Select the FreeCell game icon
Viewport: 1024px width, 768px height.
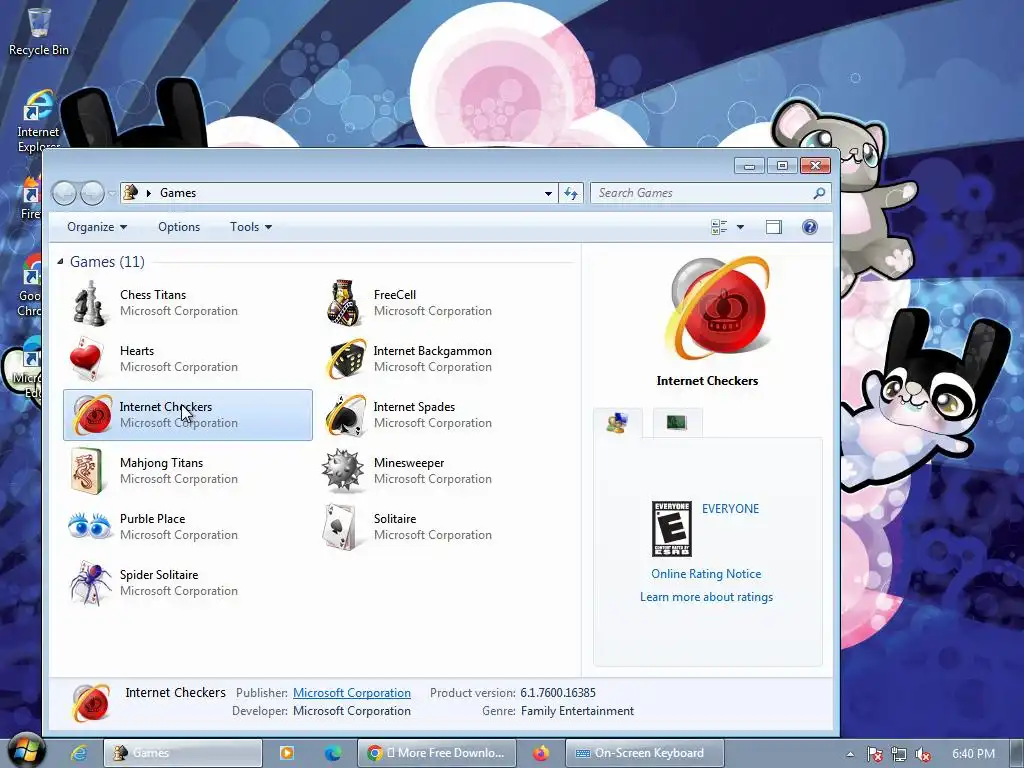point(344,302)
